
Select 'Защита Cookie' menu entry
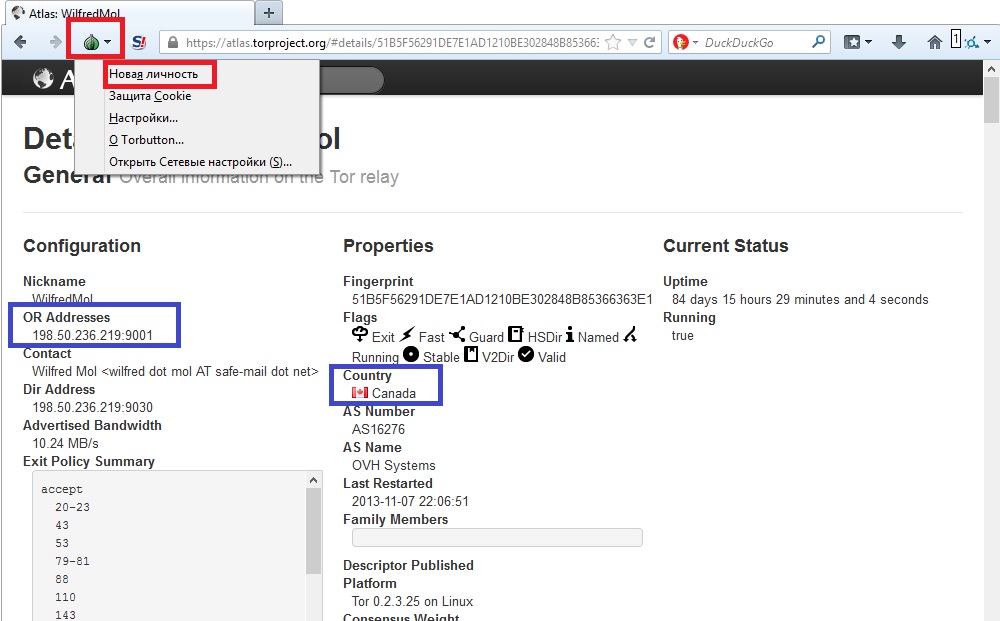150,96
